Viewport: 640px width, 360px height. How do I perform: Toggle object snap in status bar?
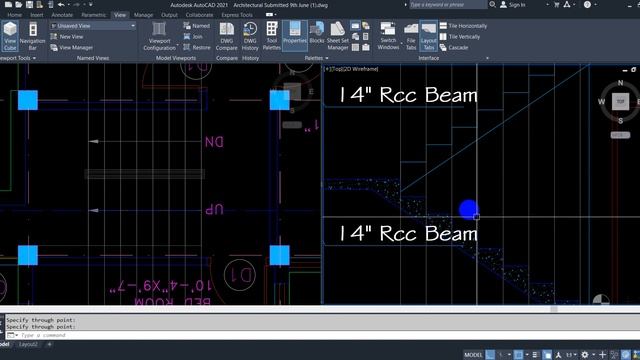click(x=518, y=355)
